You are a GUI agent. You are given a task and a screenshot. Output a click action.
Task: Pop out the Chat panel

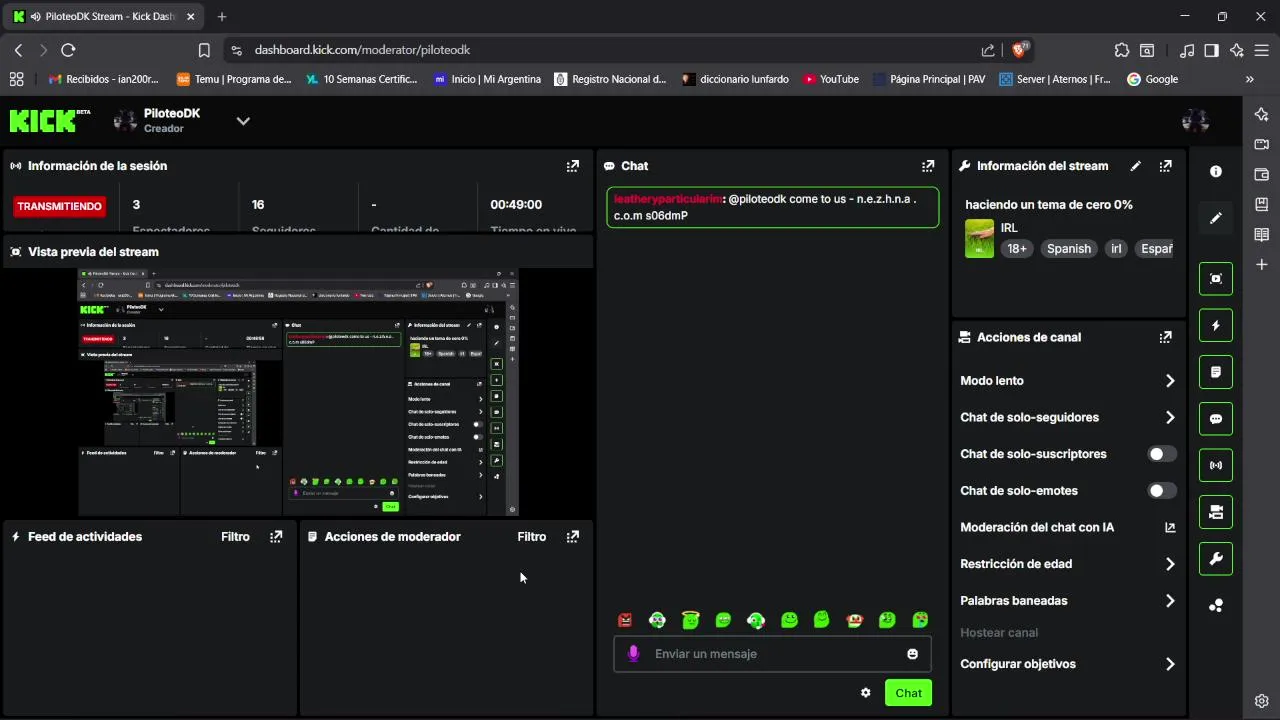point(928,166)
